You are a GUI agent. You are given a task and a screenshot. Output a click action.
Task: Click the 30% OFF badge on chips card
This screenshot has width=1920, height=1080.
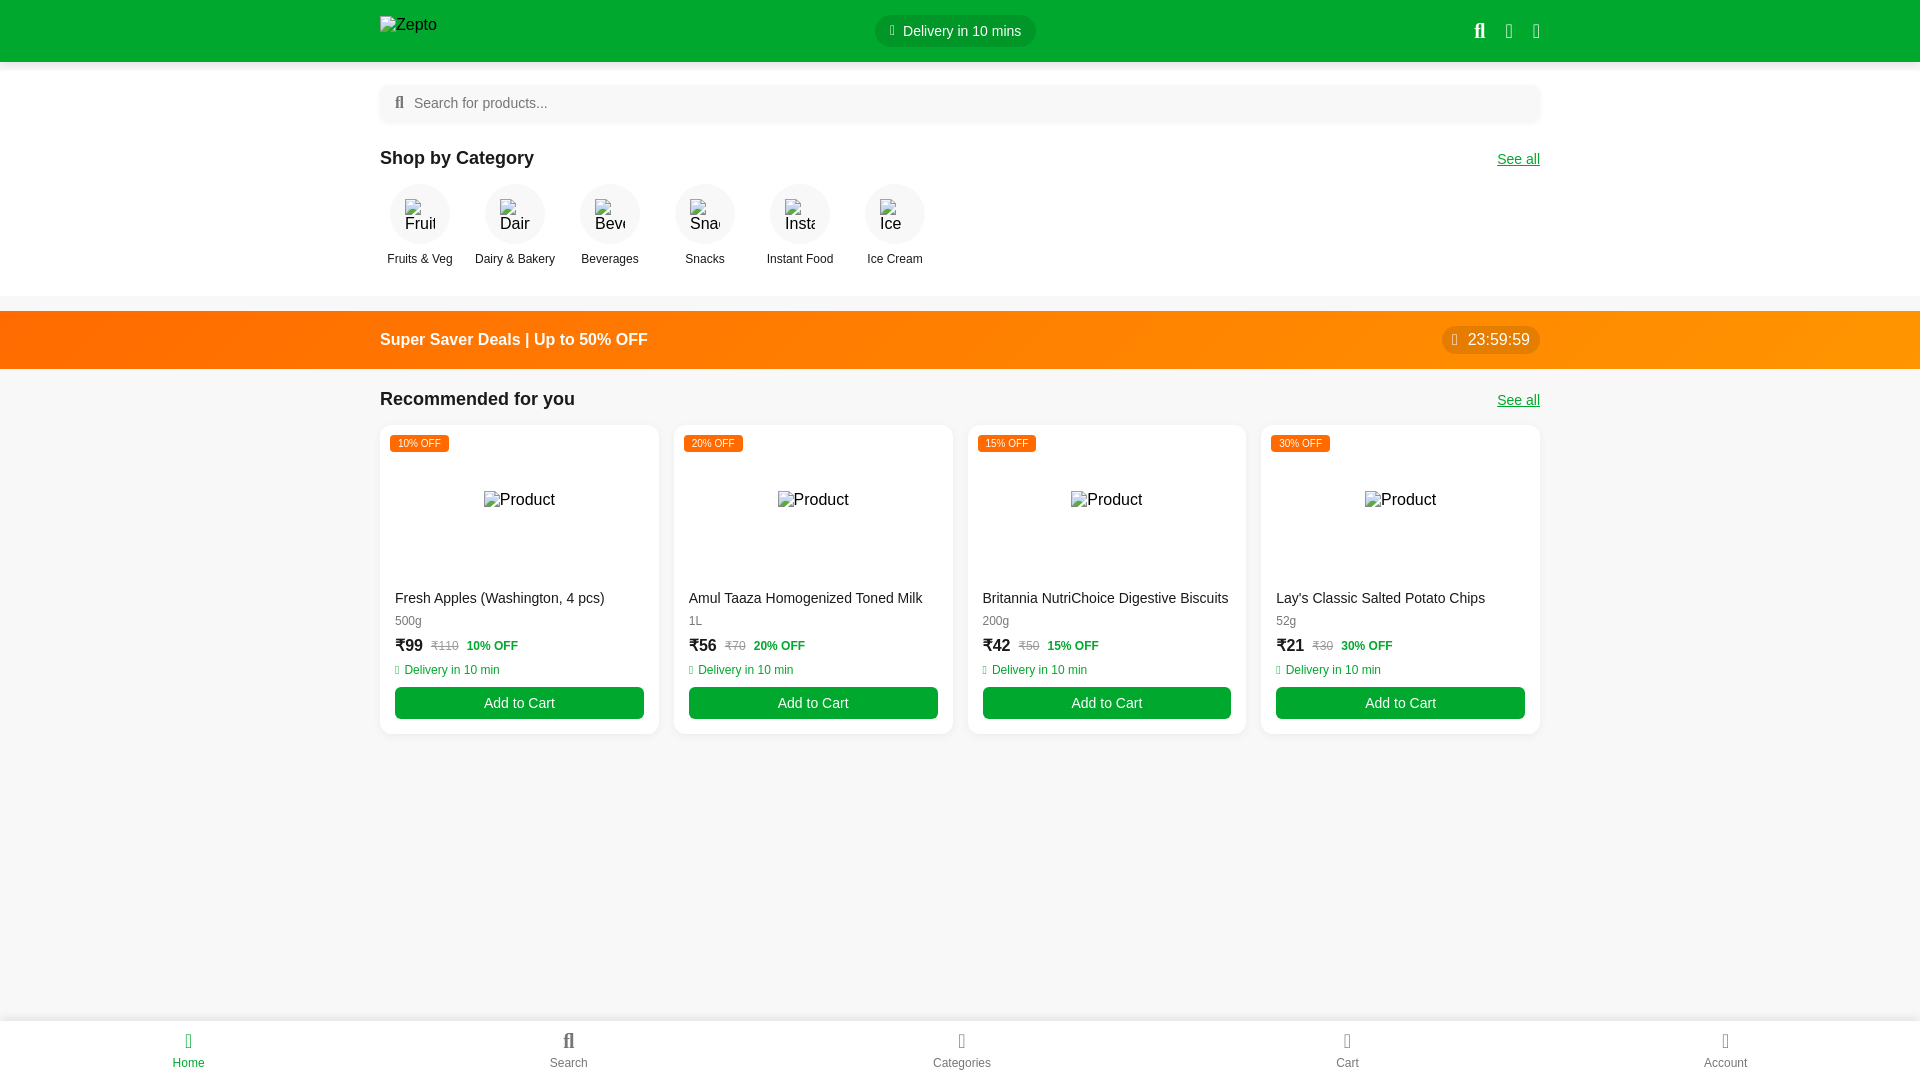coord(1300,443)
